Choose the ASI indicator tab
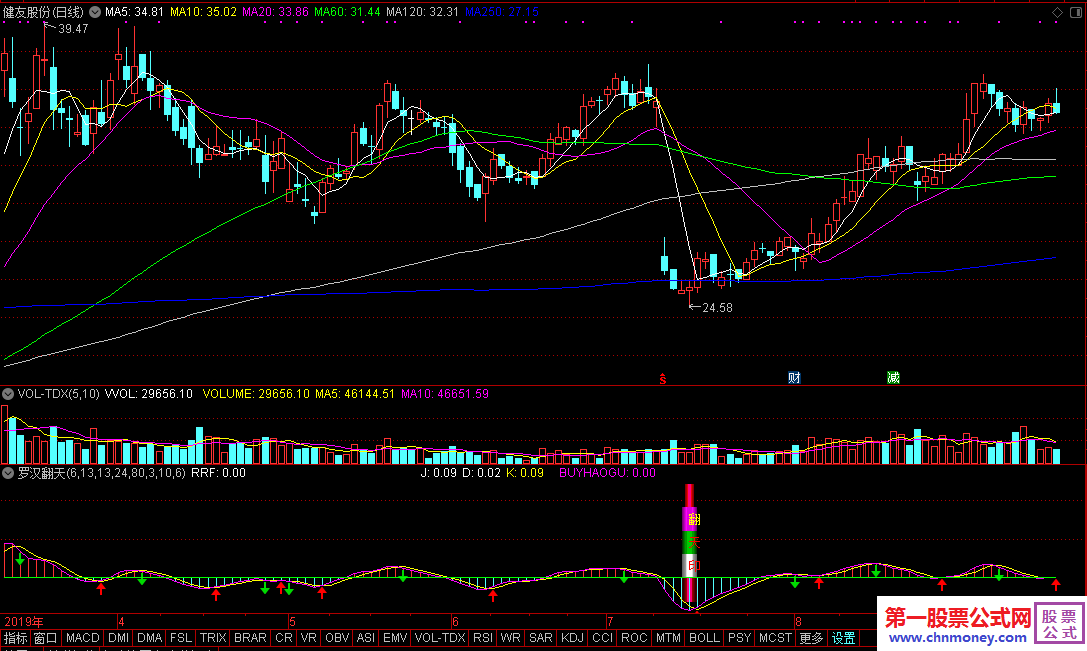 point(366,638)
